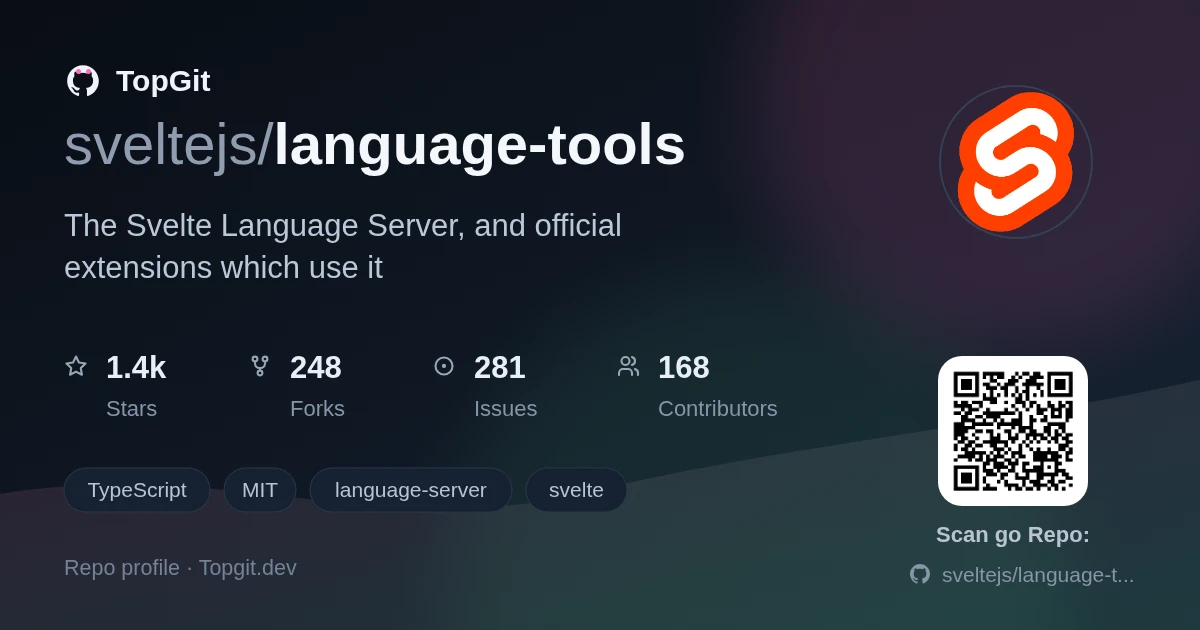Click the TopGit octocat logo icon
1200x630 pixels.
pos(83,81)
